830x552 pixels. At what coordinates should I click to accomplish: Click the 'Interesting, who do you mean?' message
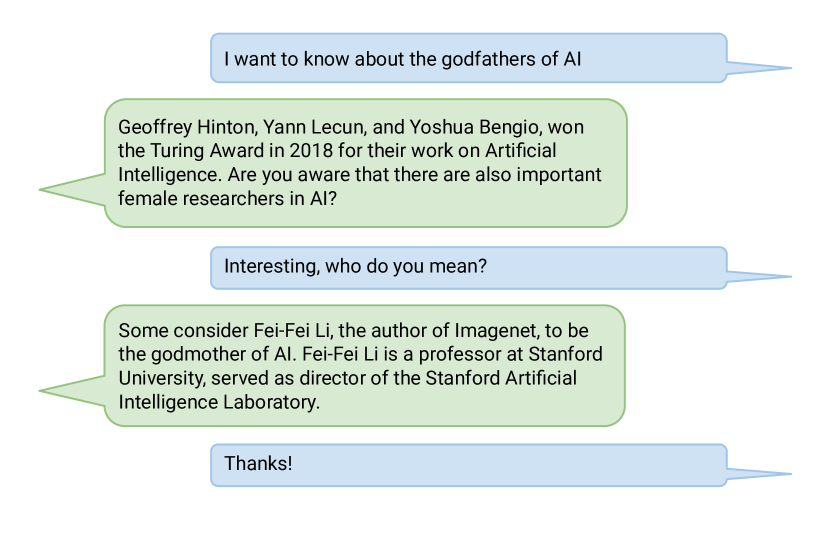click(468, 268)
